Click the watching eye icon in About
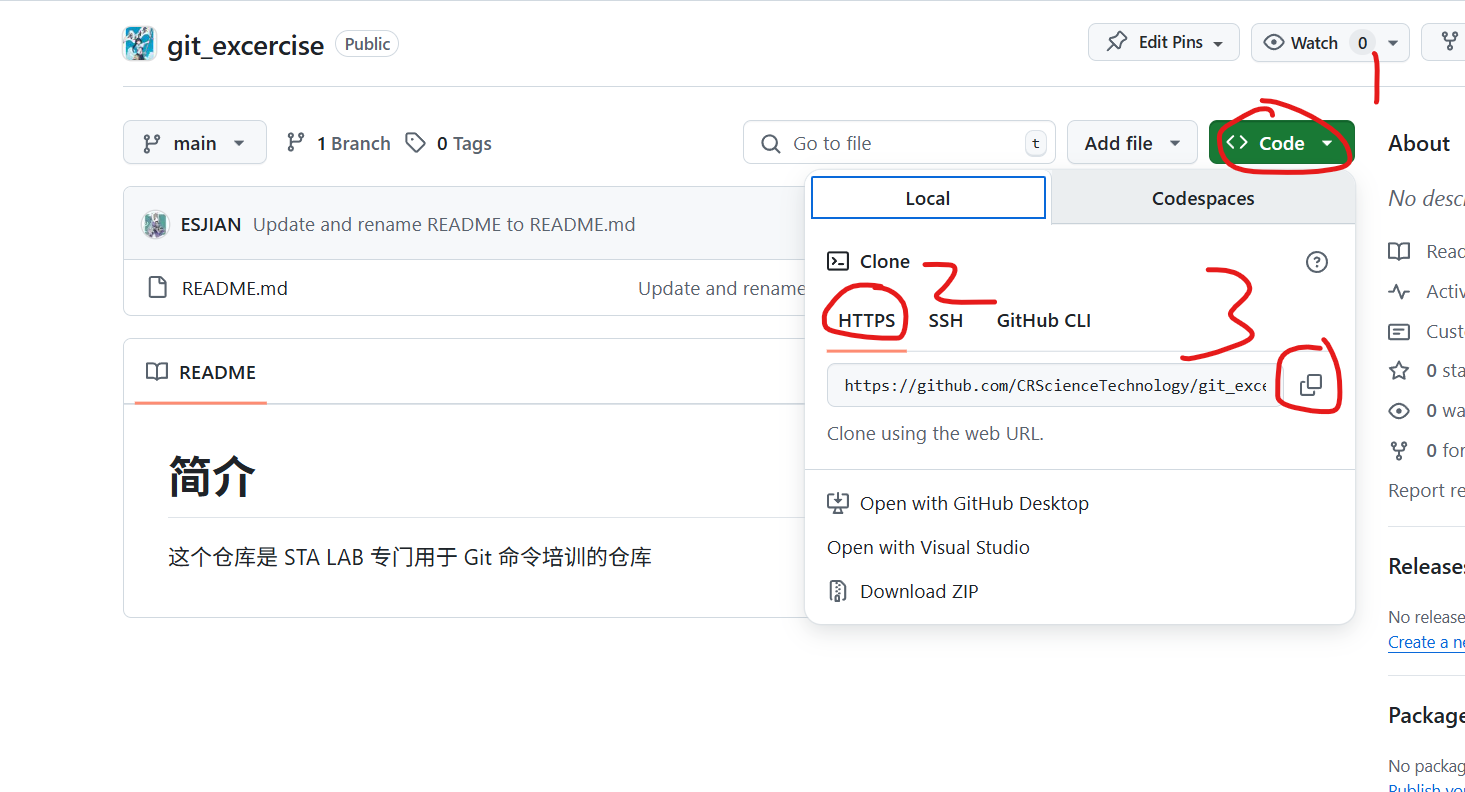Screen dimensions: 1465x792 tap(1399, 411)
